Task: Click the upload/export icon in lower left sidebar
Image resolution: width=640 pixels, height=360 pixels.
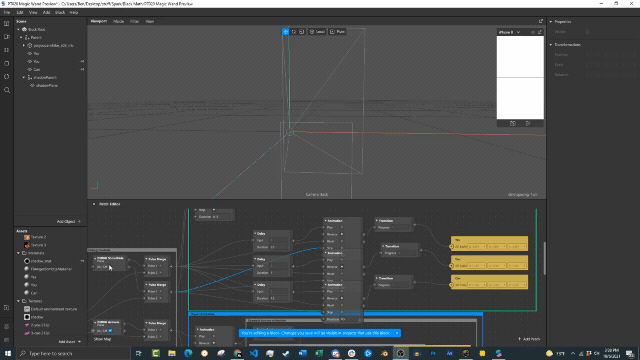Action: [7, 308]
